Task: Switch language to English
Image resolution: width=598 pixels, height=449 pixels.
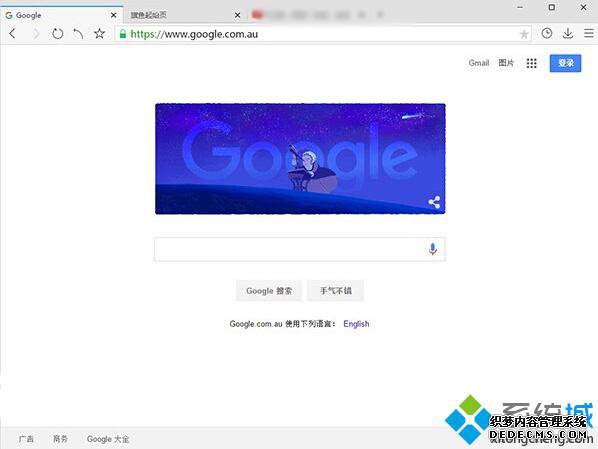Action: pyautogui.click(x=356, y=324)
